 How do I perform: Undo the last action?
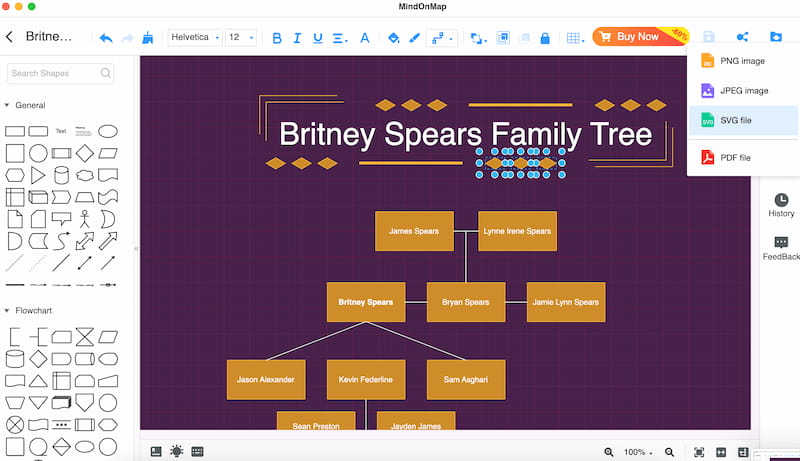click(x=106, y=38)
